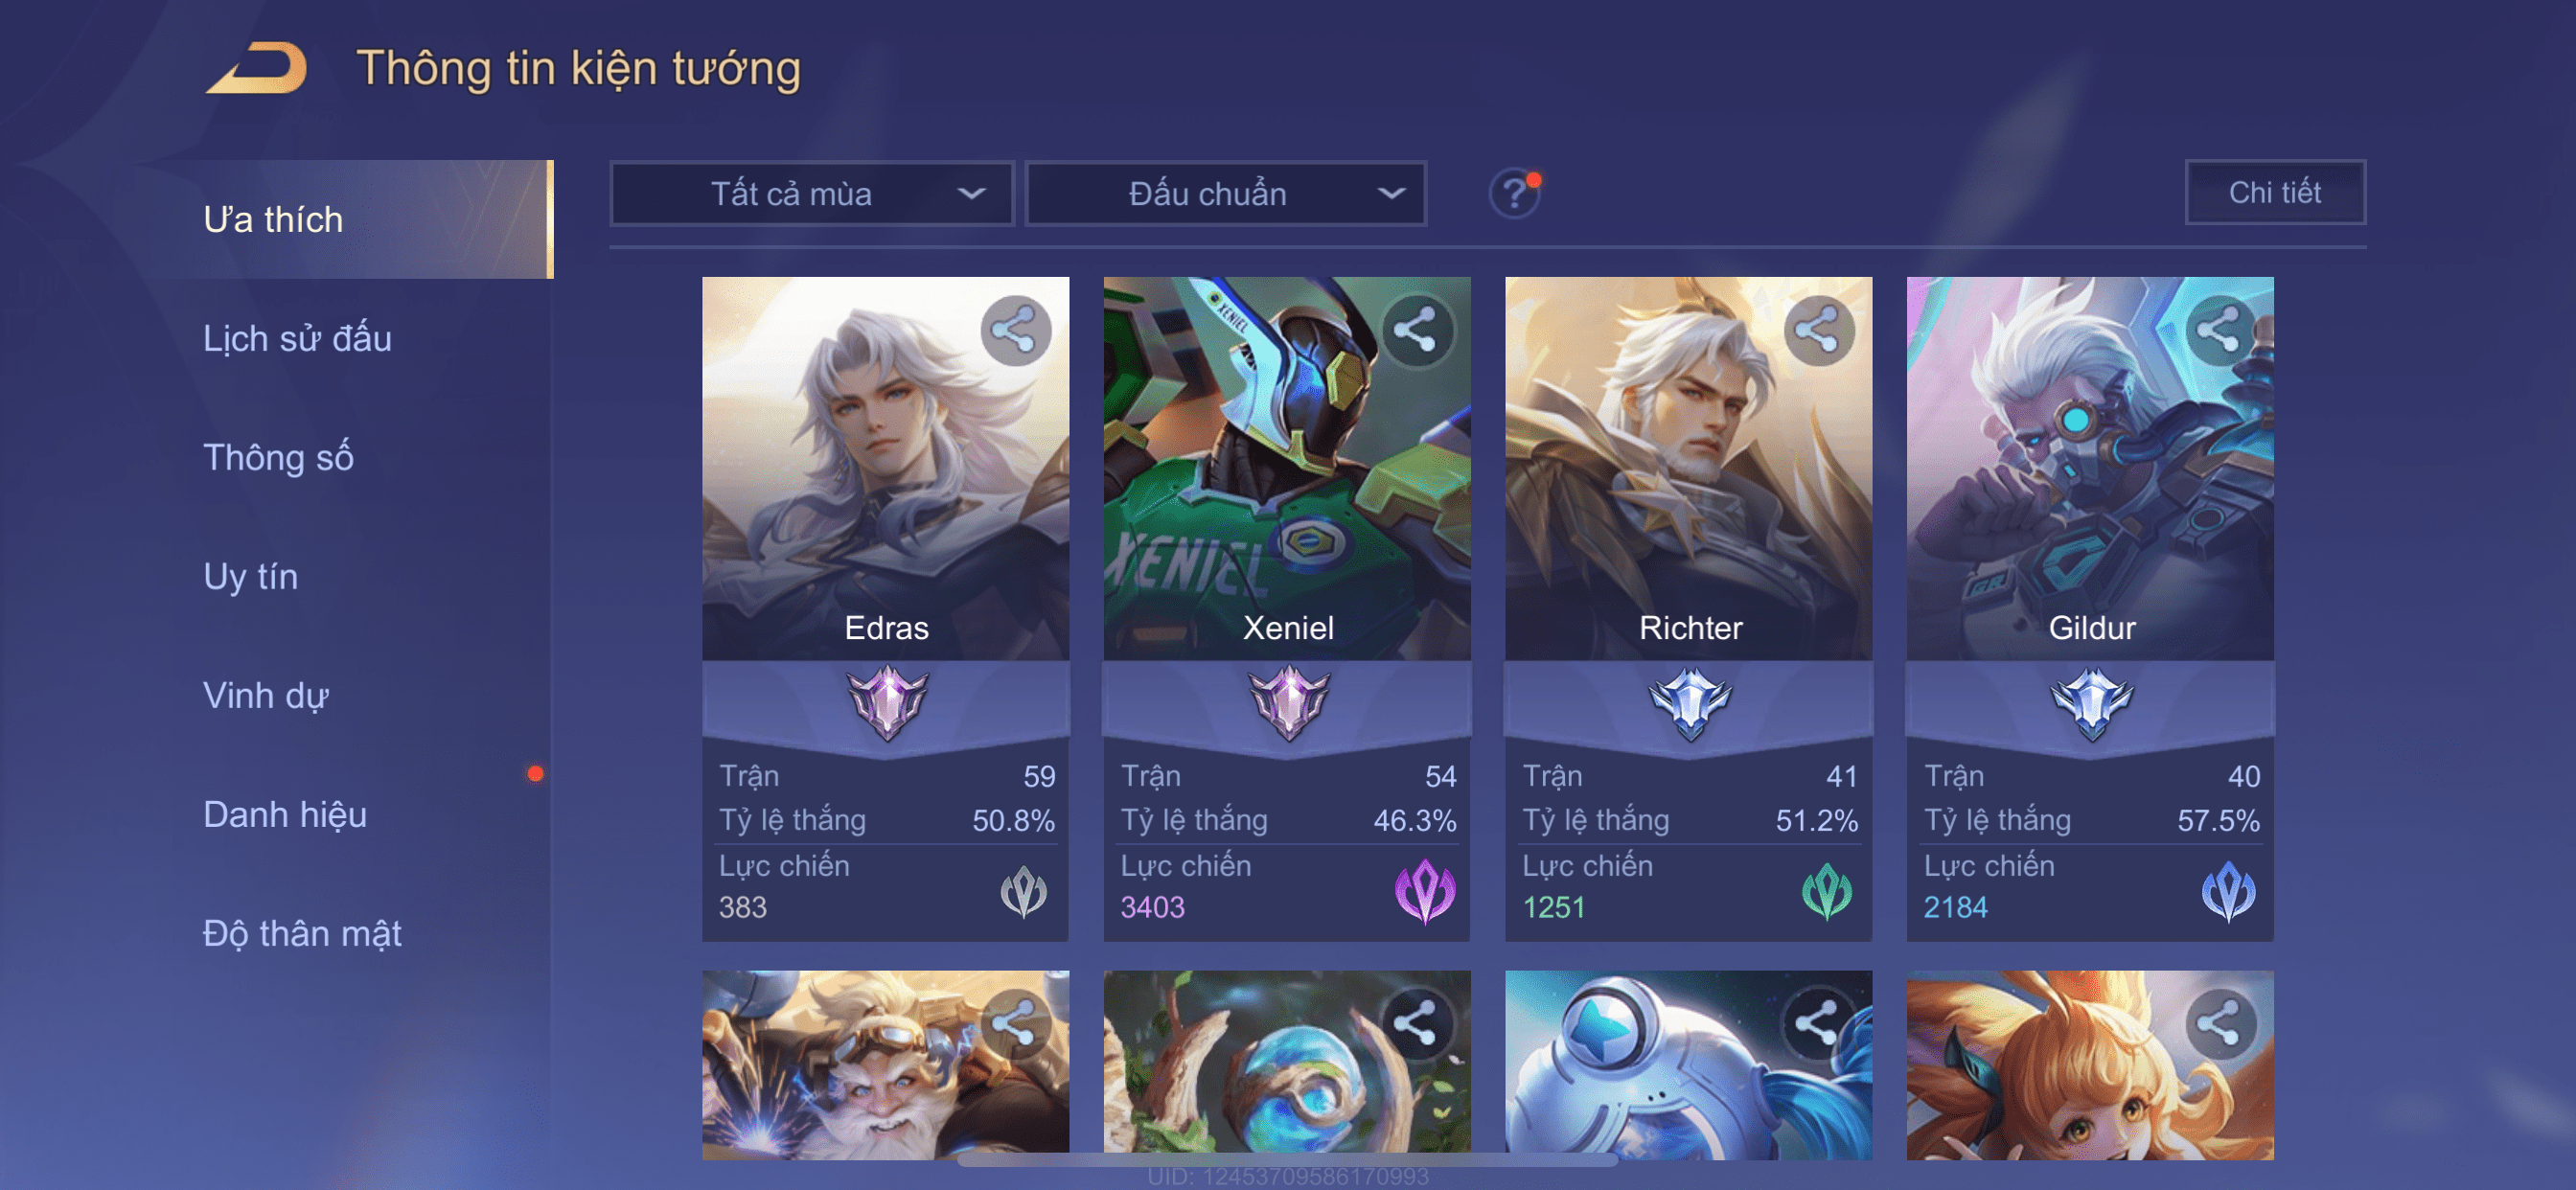Click Richter's green Lực chiến emblem

click(1826, 891)
